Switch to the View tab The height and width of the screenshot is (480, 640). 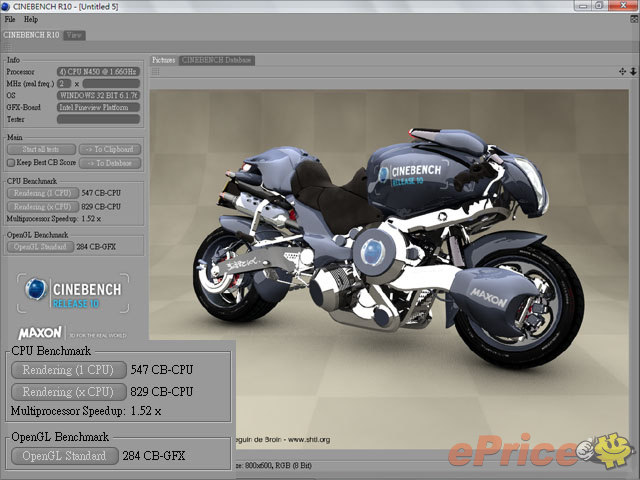74,35
